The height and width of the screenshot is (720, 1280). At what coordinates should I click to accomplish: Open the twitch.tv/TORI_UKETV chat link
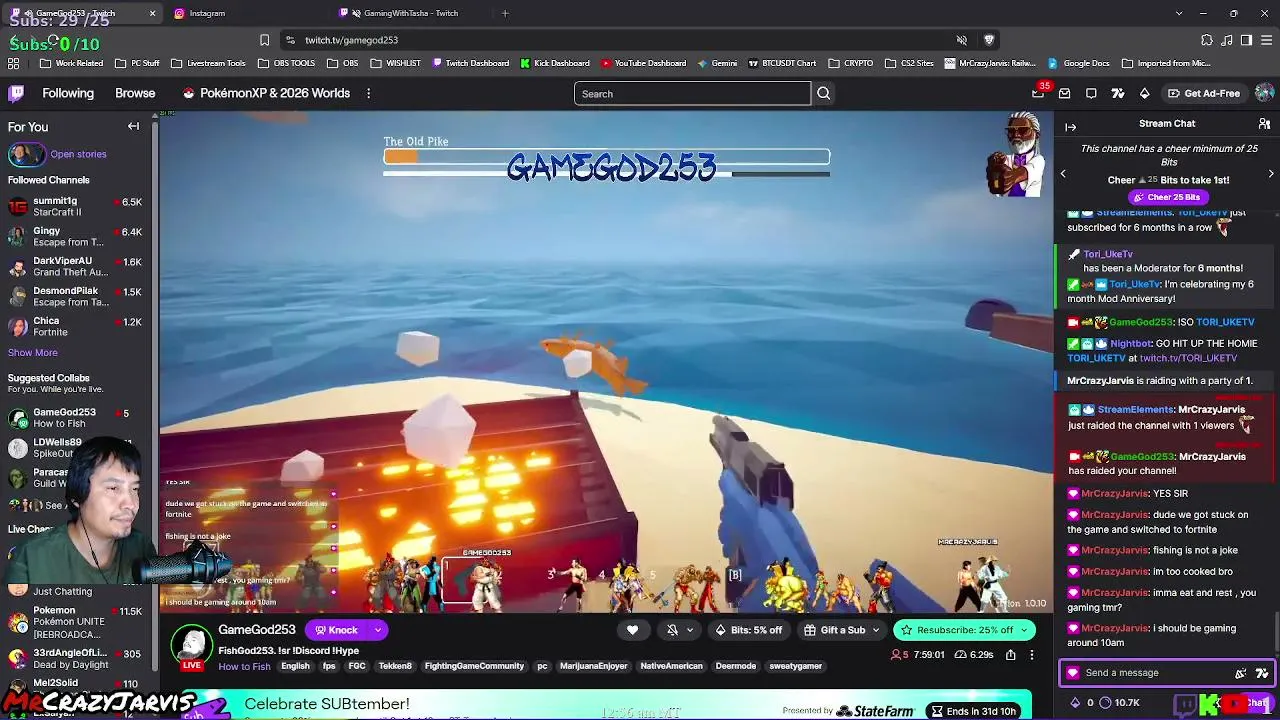(x=1188, y=358)
